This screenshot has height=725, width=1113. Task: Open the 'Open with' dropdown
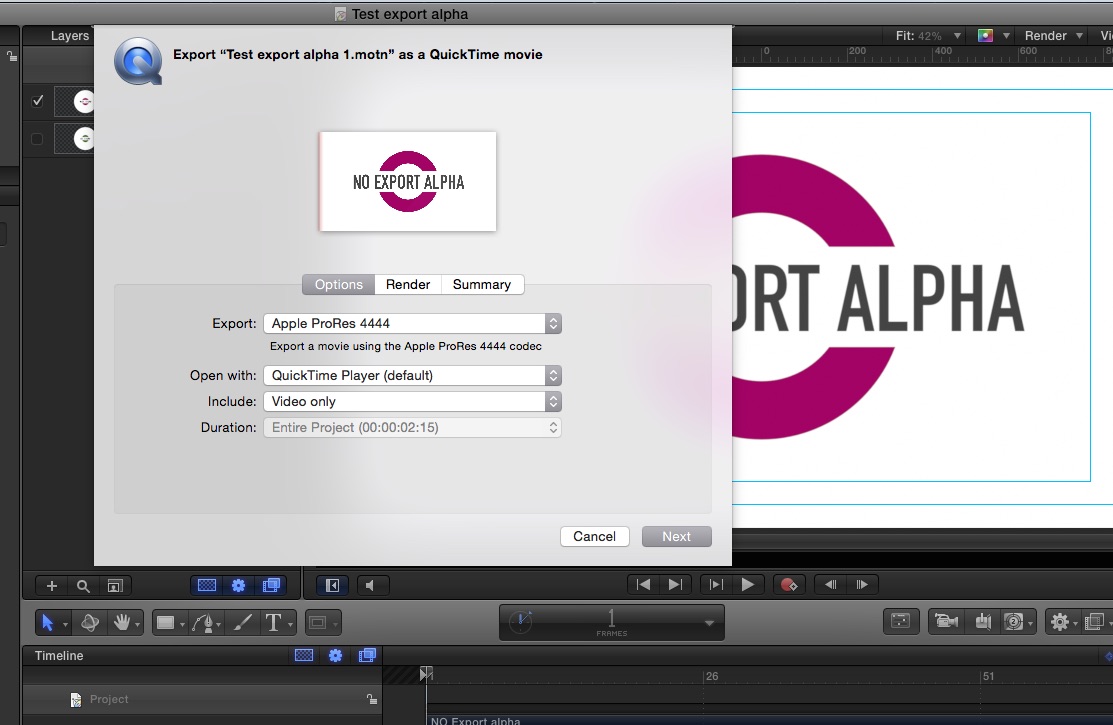[411, 376]
